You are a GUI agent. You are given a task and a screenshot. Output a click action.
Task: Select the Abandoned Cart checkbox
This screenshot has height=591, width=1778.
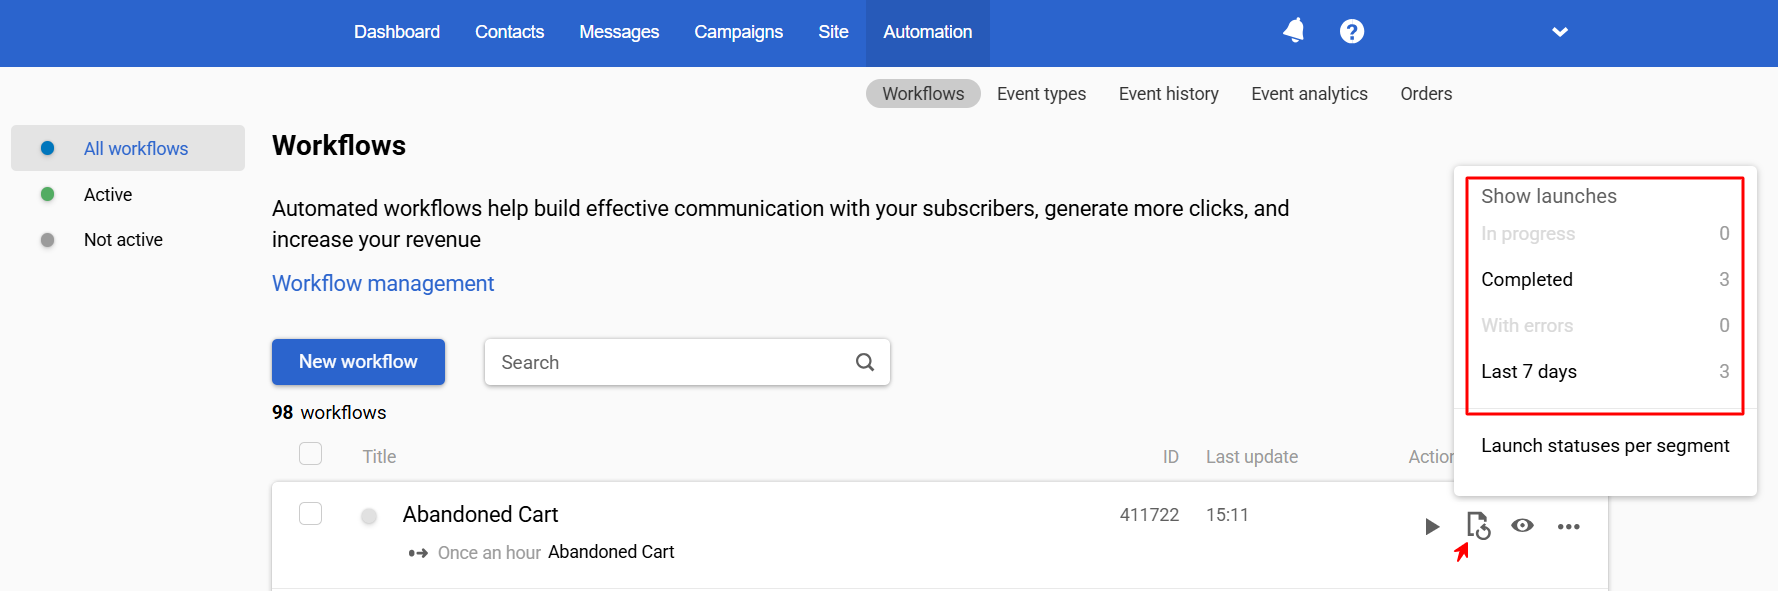coord(311,514)
